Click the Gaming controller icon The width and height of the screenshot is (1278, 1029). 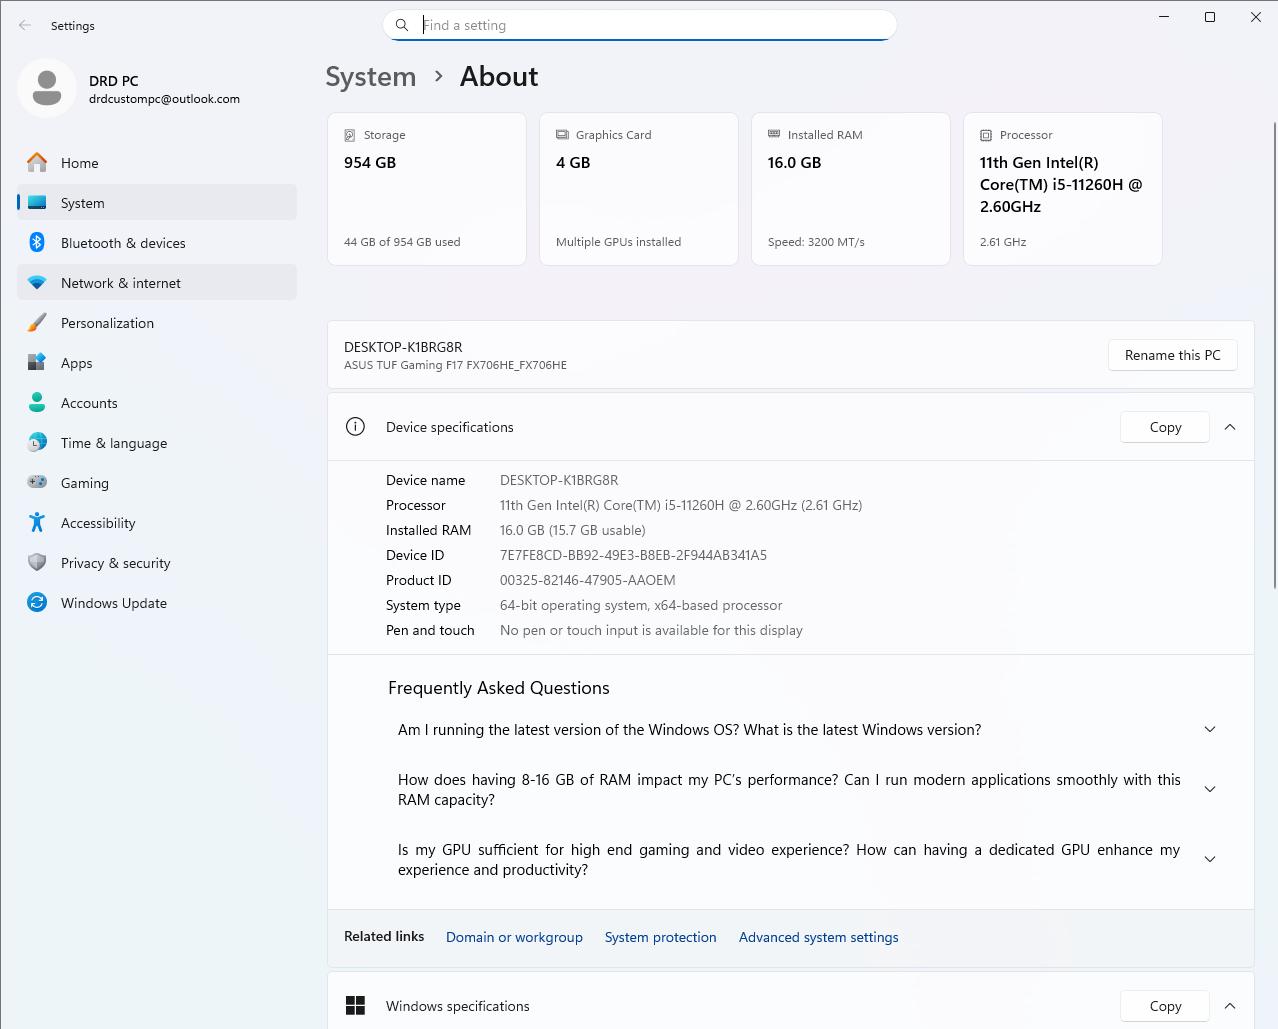(x=37, y=483)
